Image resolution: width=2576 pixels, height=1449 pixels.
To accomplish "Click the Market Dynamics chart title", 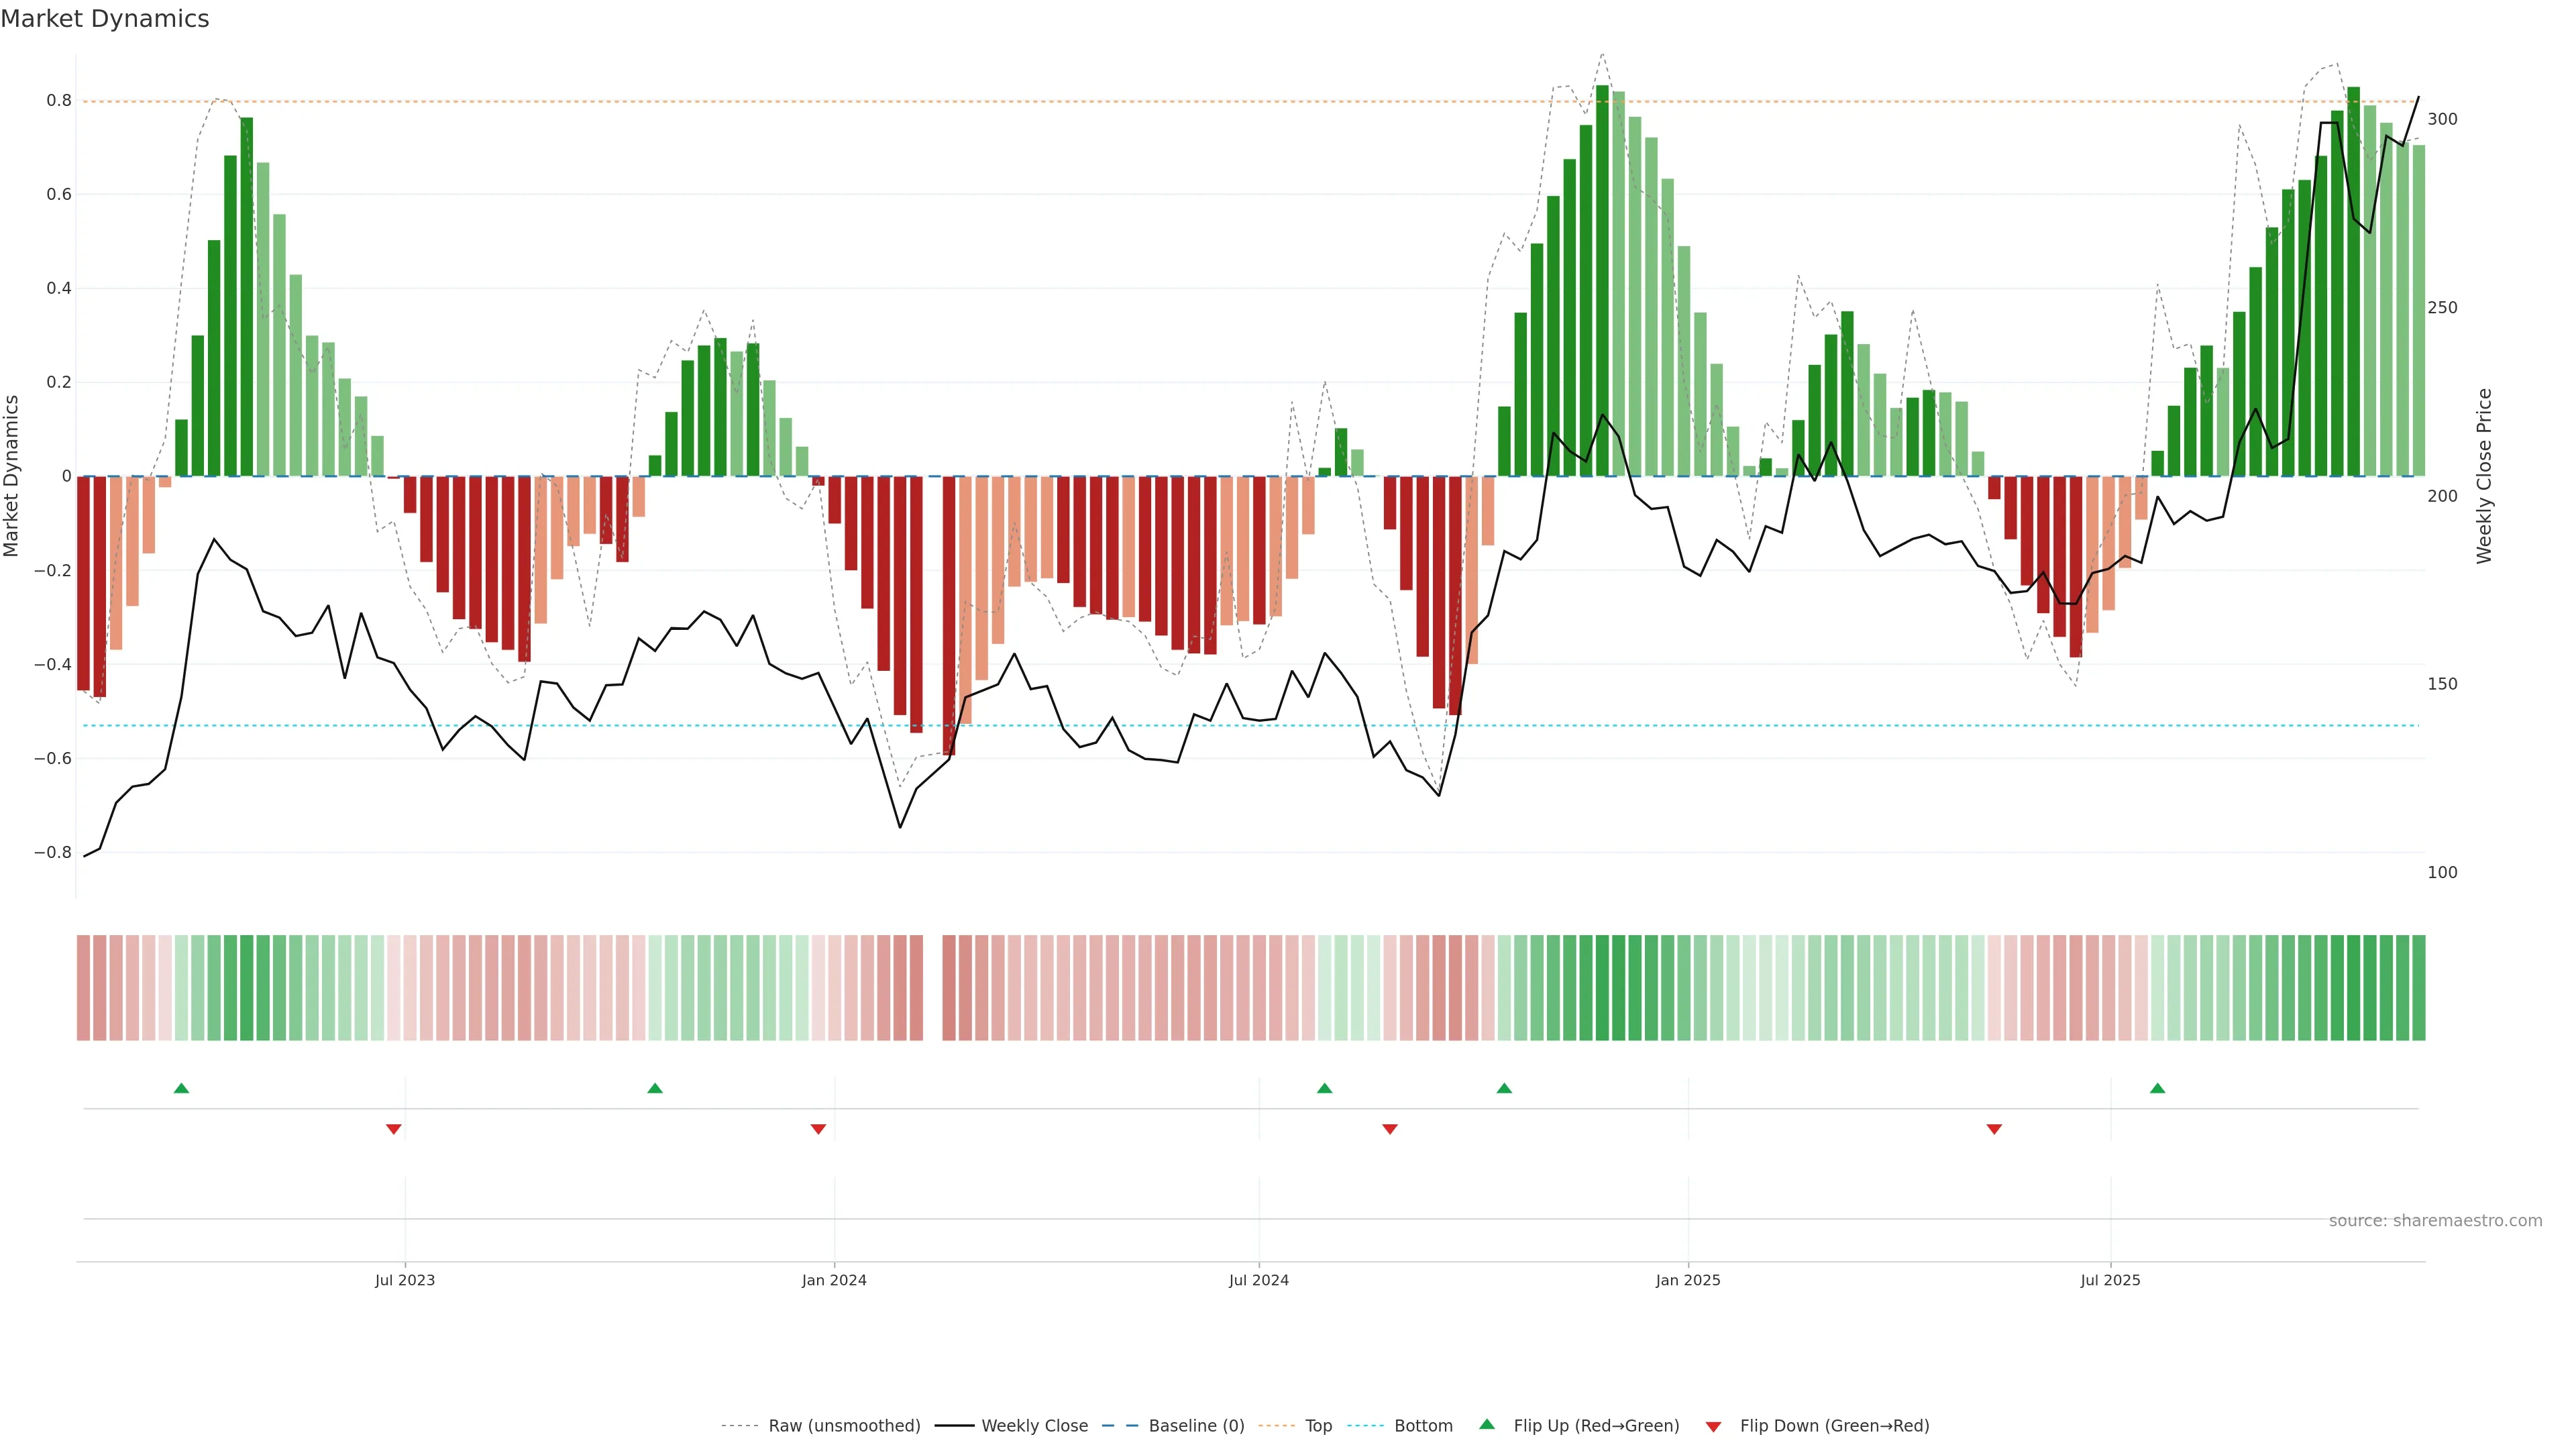I will (x=105, y=19).
